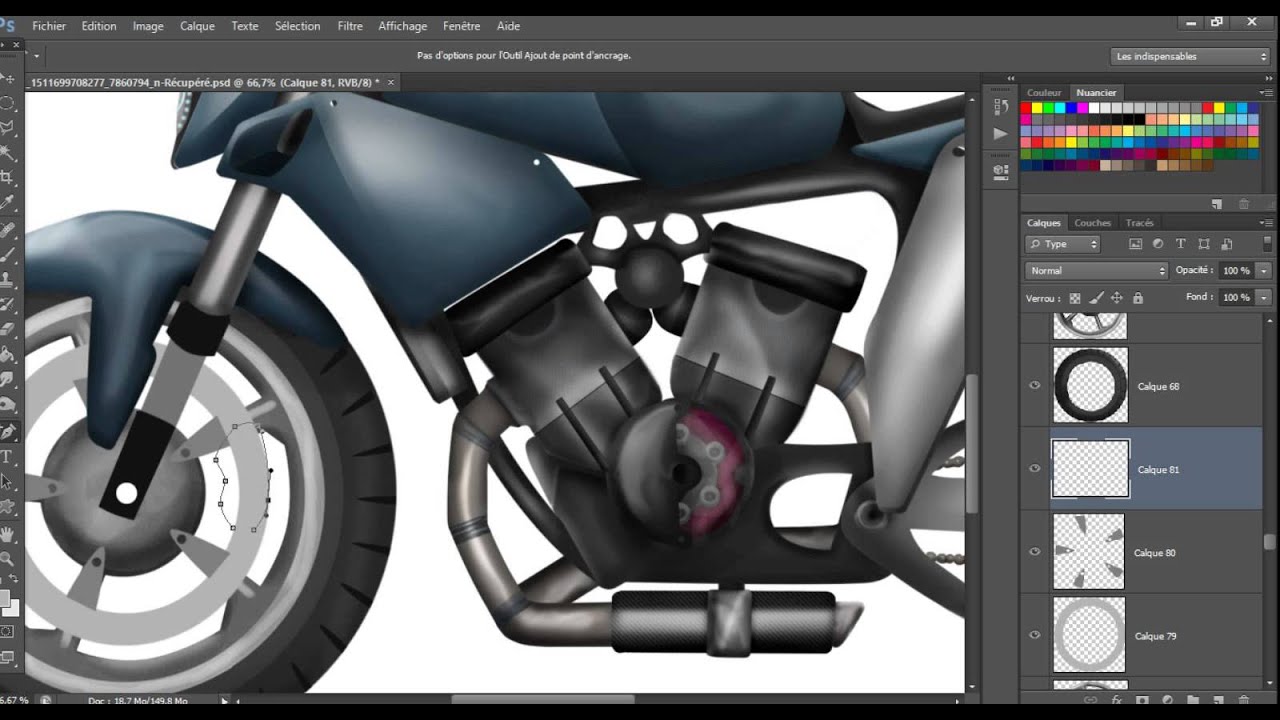This screenshot has width=1280, height=720.
Task: Delete layer with the trash icon
Action: pyautogui.click(x=1244, y=700)
